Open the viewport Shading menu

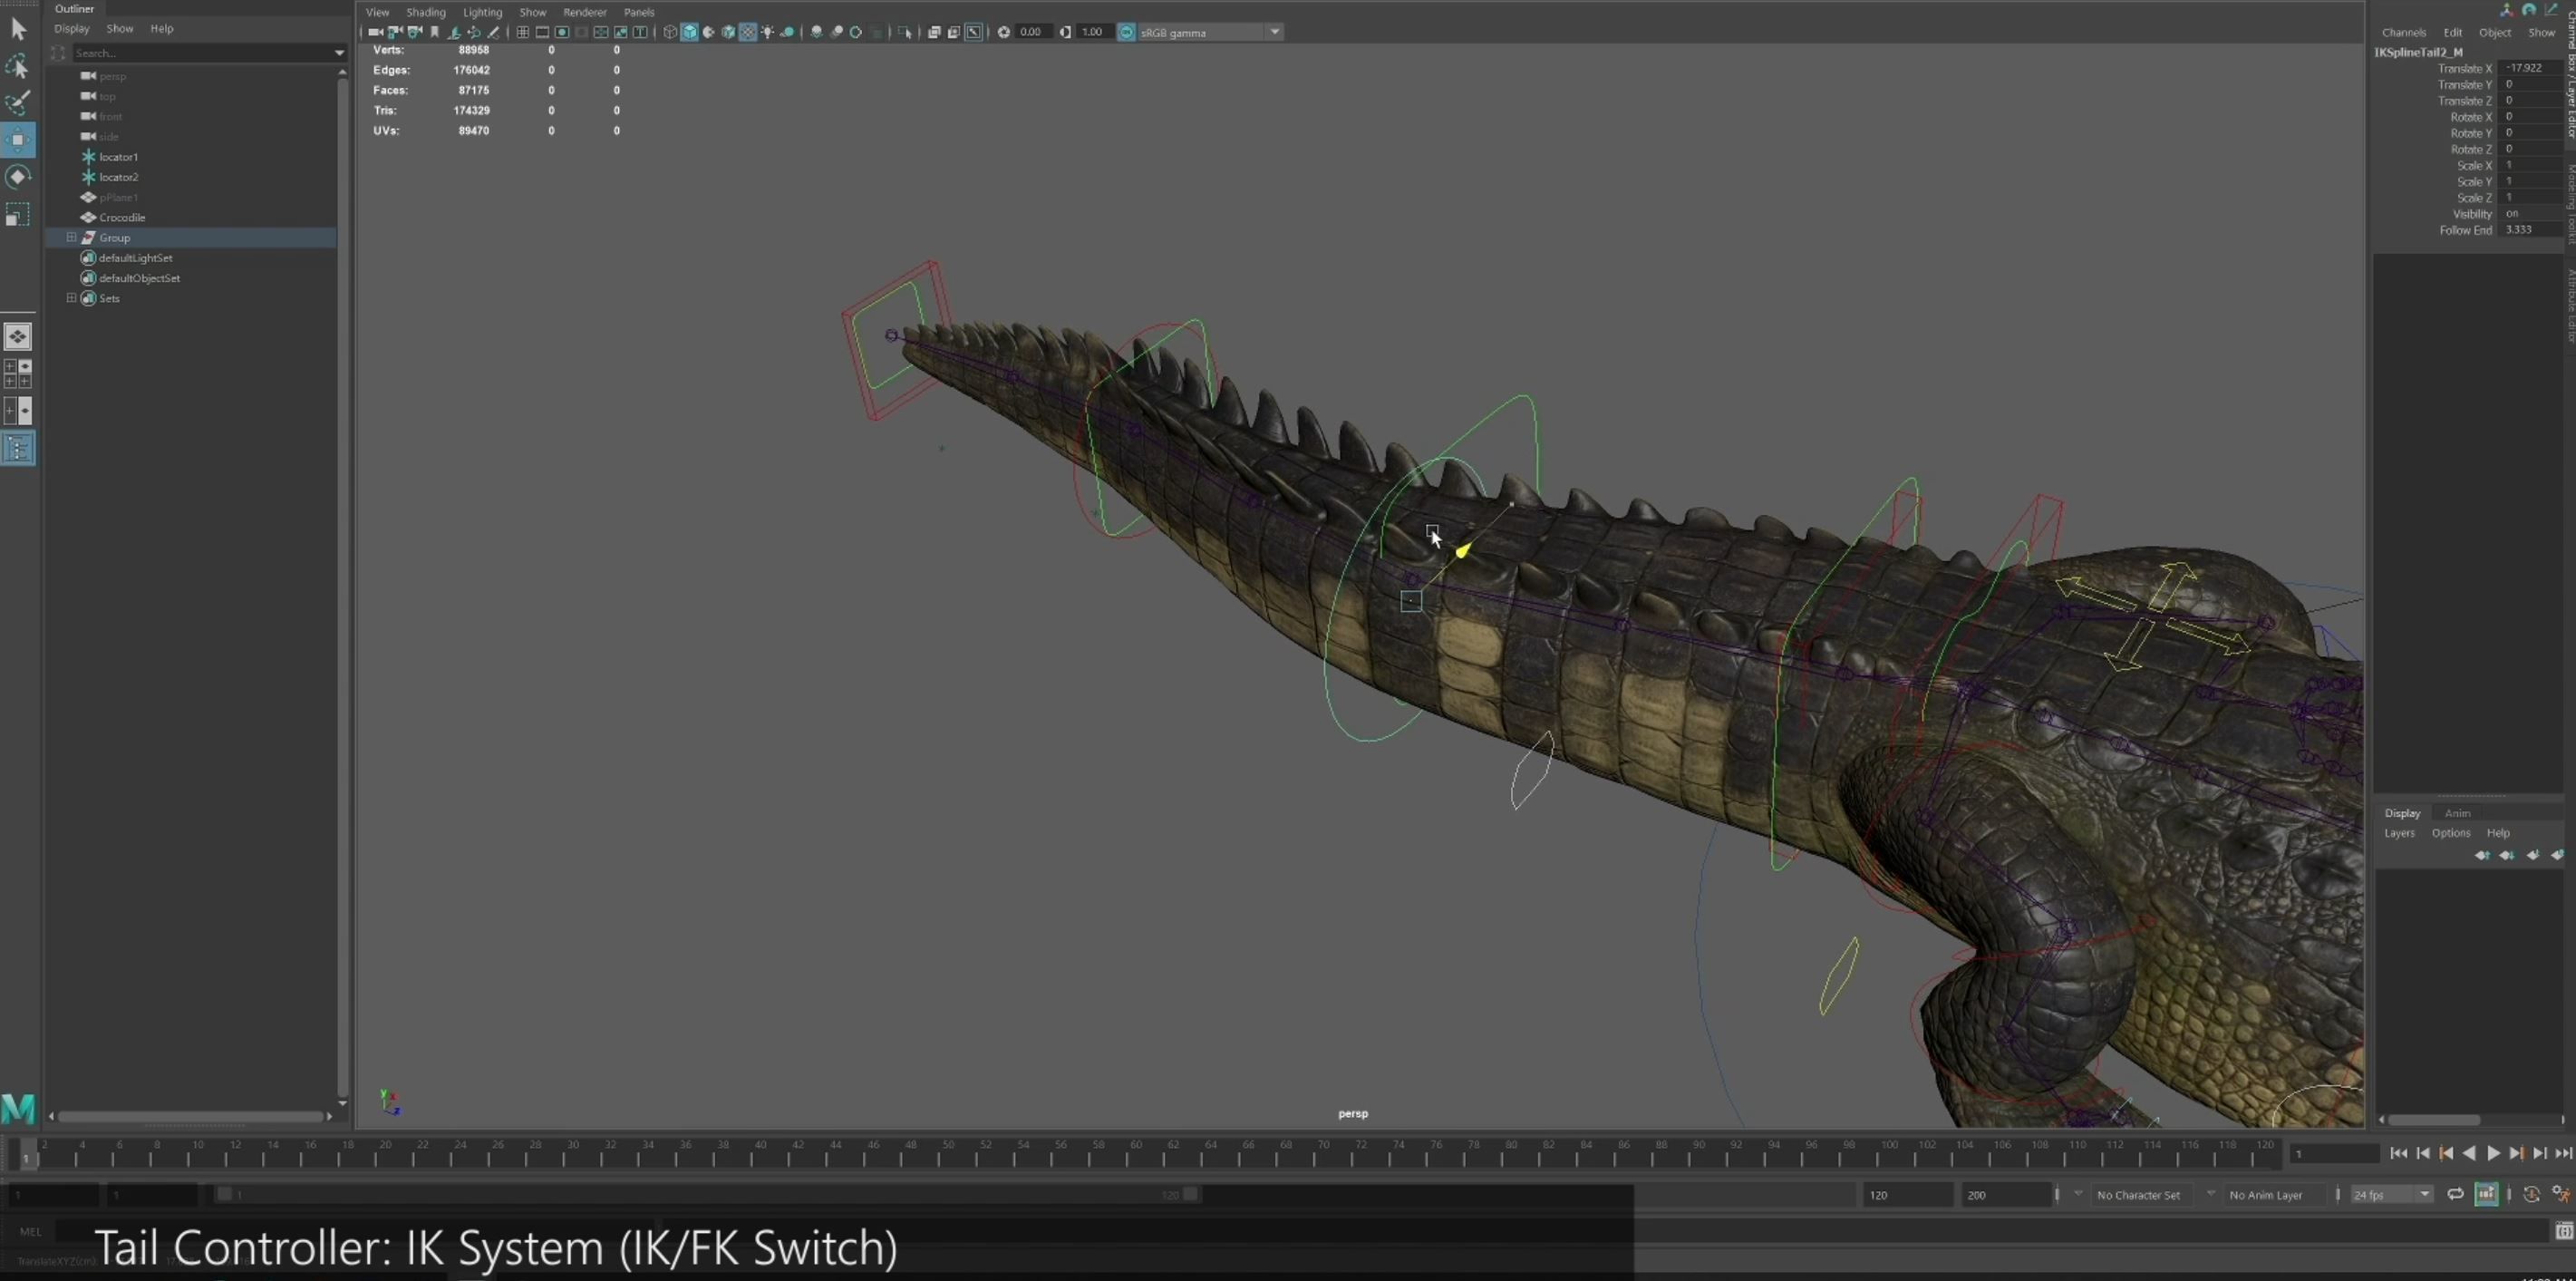426,12
